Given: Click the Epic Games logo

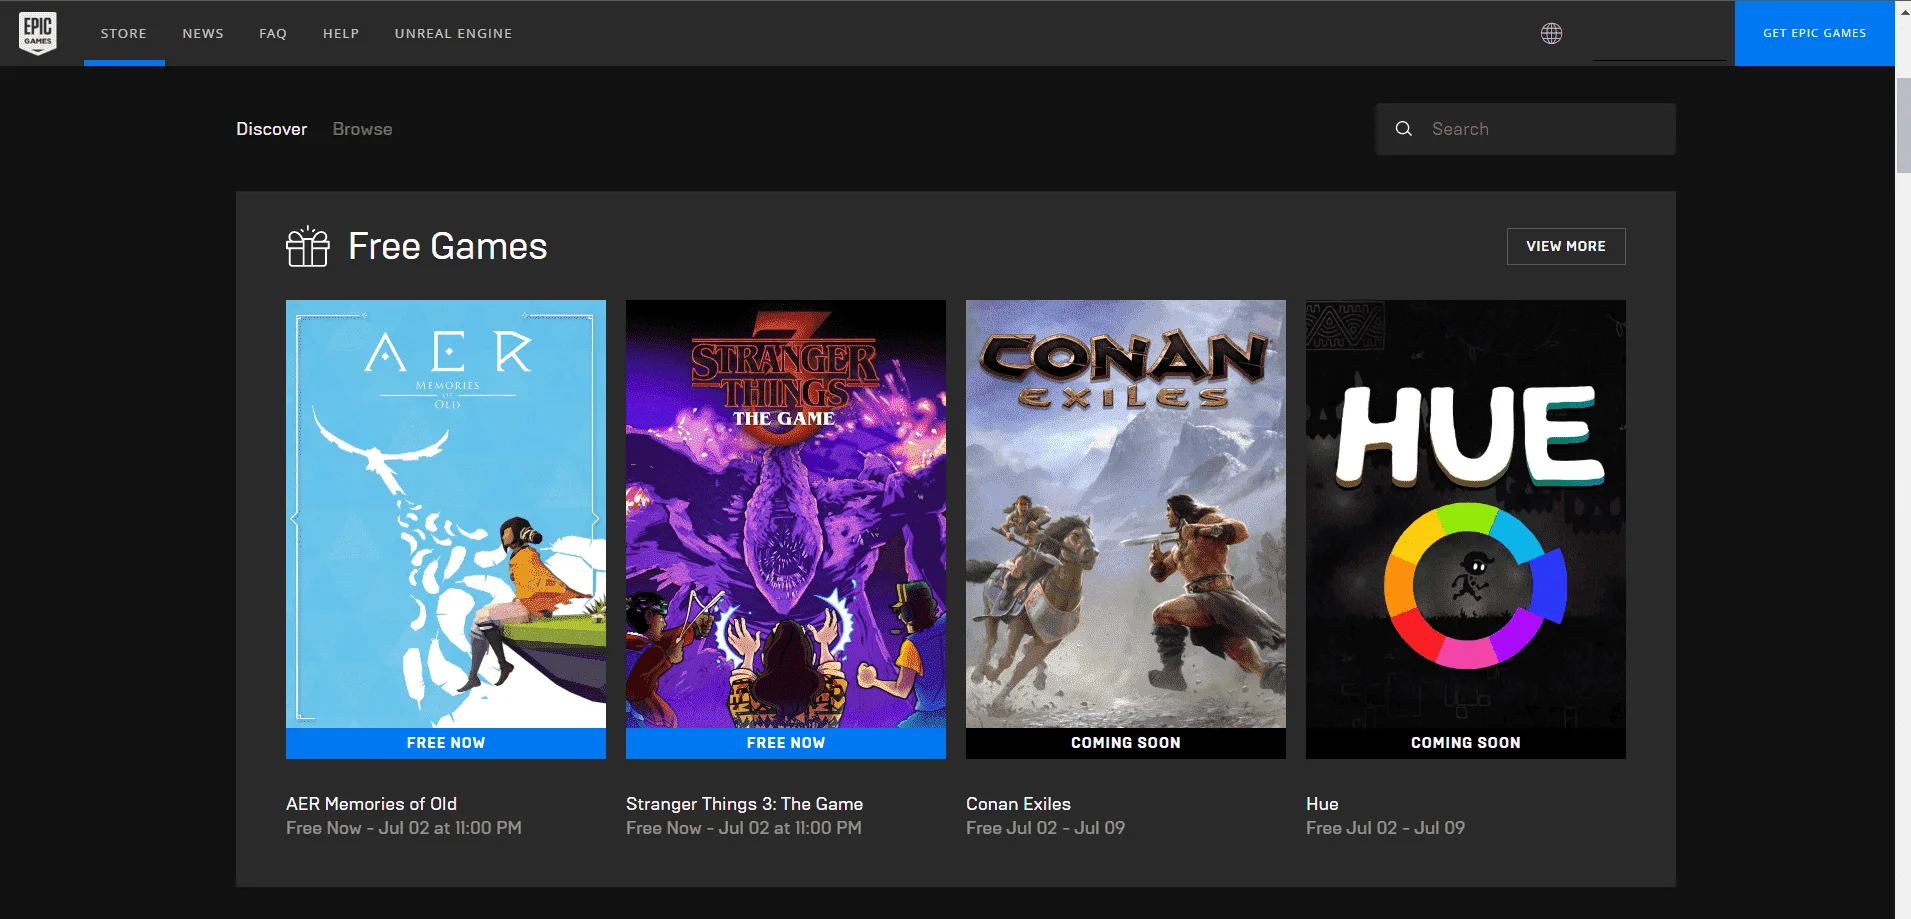Looking at the screenshot, I should pyautogui.click(x=38, y=33).
